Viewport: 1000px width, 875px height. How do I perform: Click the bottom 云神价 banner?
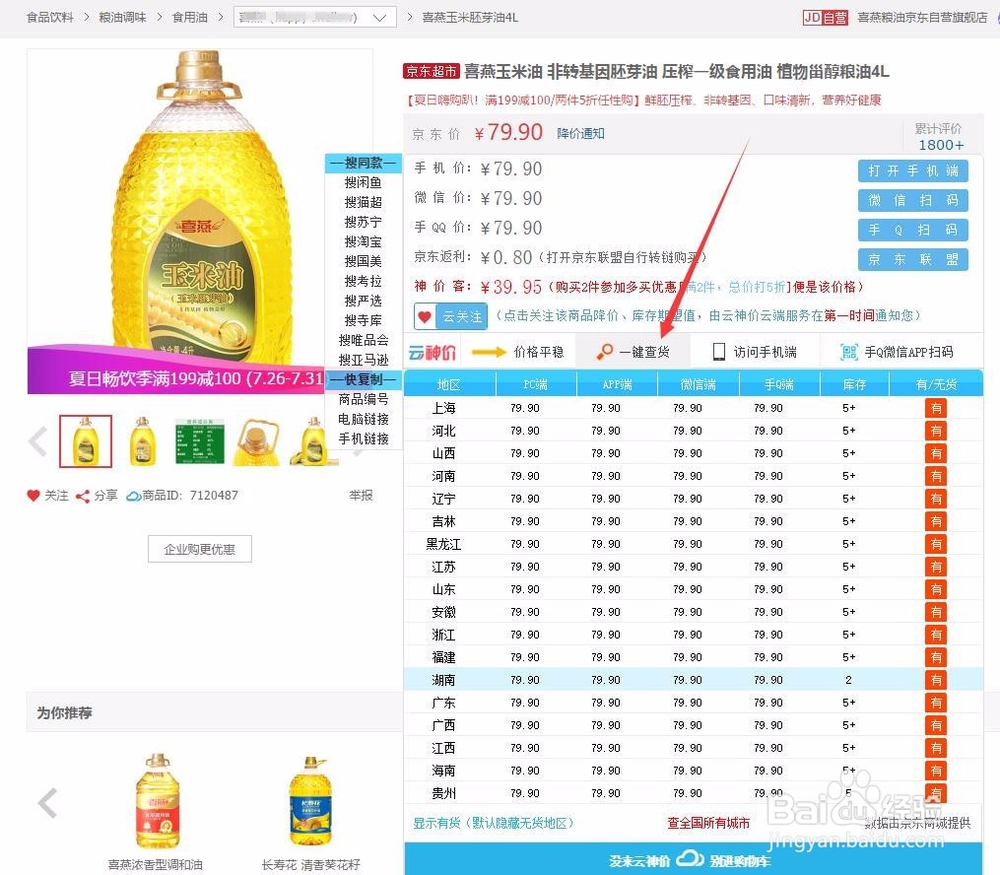[692, 860]
